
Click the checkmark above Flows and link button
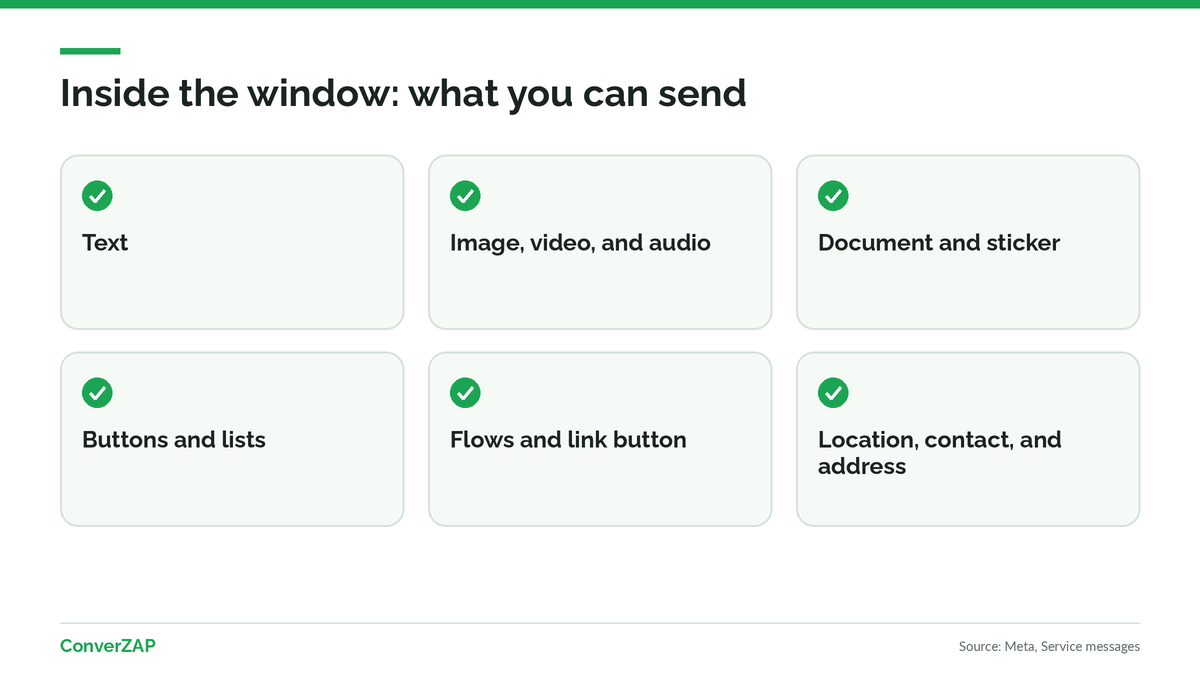[x=465, y=393]
